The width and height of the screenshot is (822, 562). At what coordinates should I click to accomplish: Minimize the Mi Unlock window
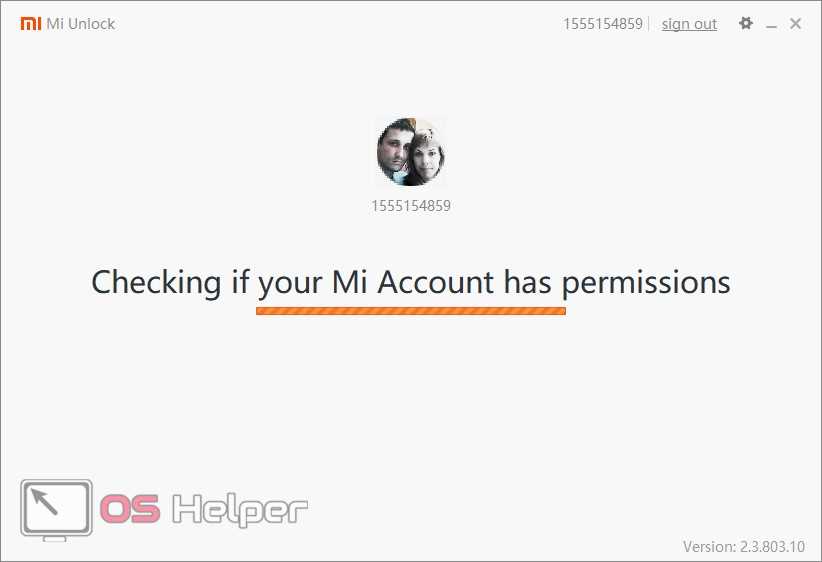coord(771,24)
